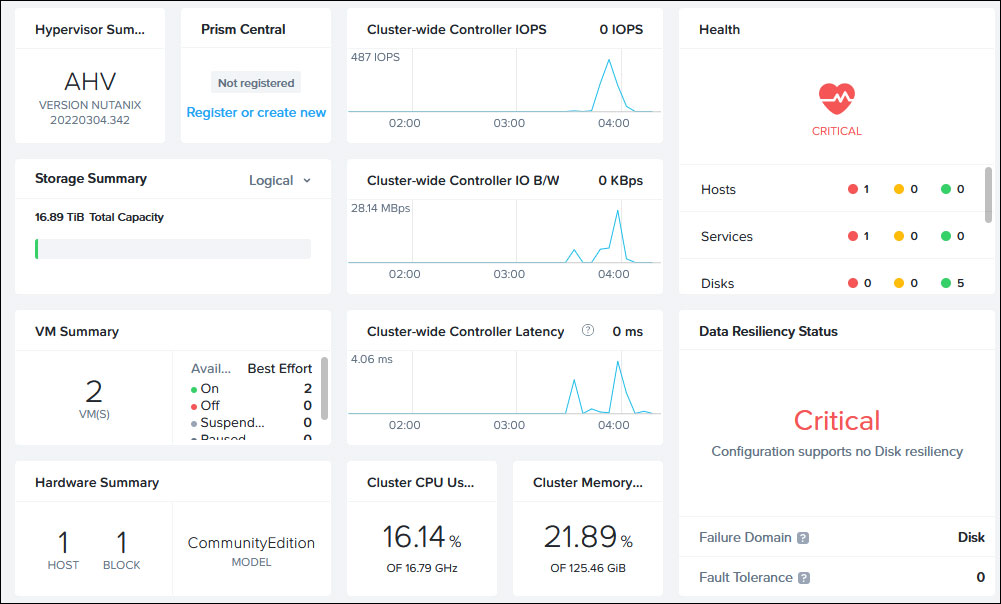
Task: Click the AHV hypervisor name
Action: (x=90, y=82)
